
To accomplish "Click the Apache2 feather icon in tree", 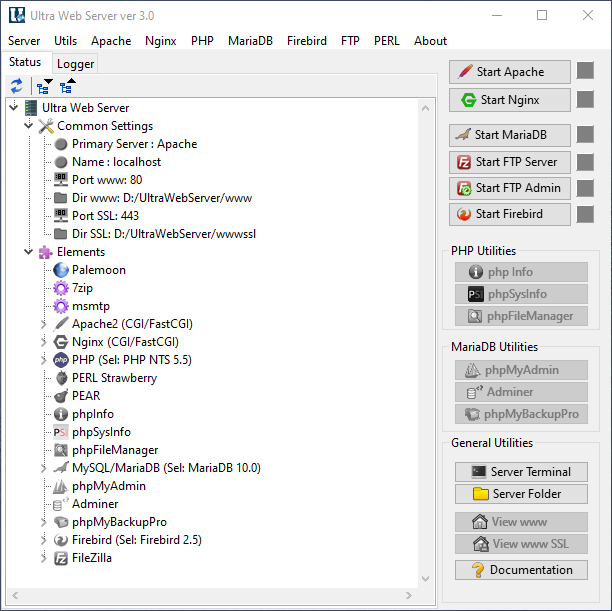I will 61,324.
